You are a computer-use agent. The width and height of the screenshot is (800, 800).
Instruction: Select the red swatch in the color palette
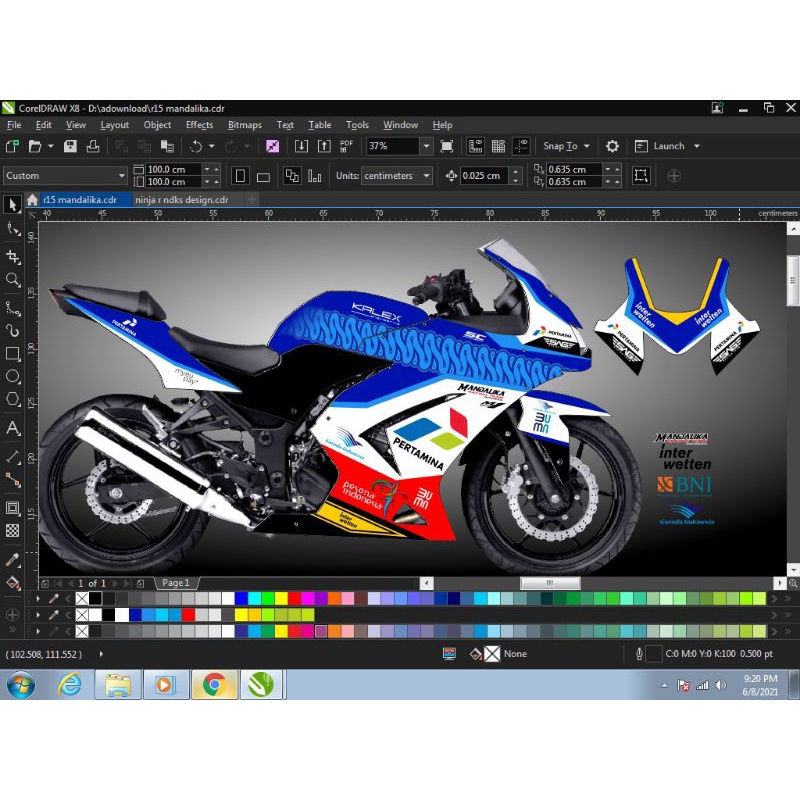tap(296, 598)
